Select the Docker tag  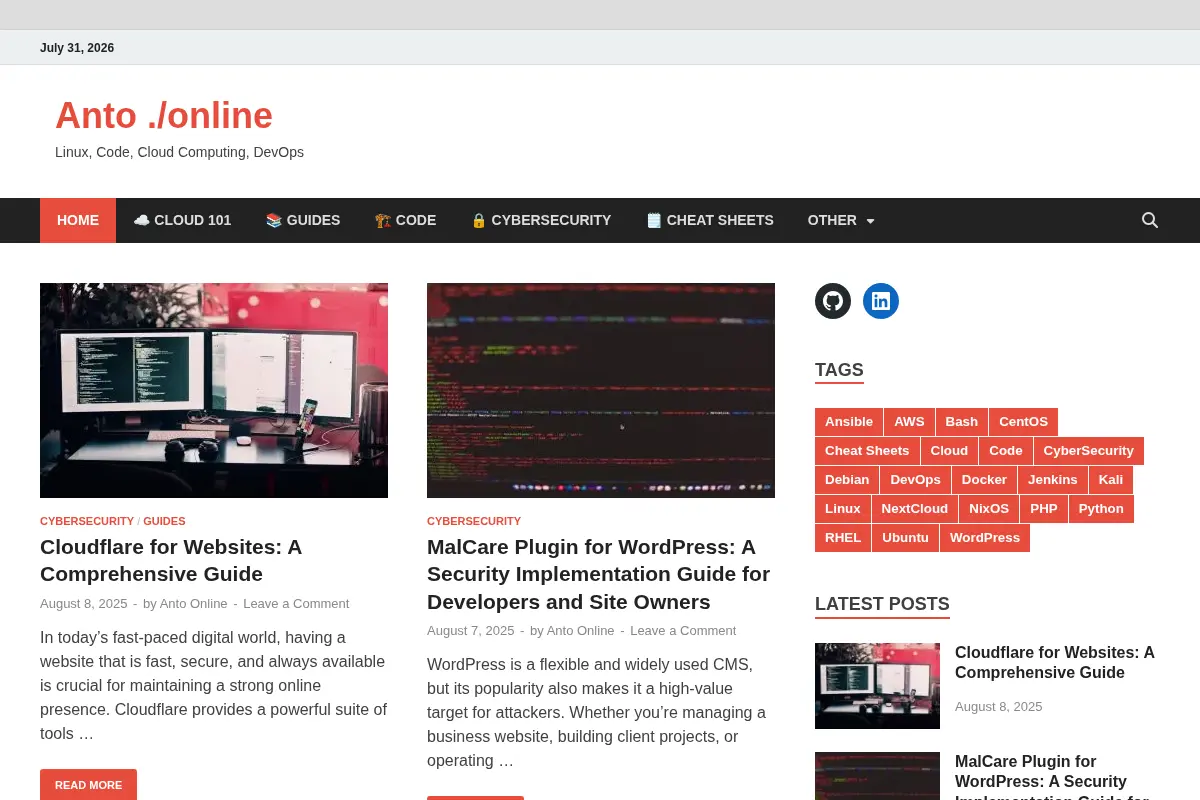pos(984,480)
